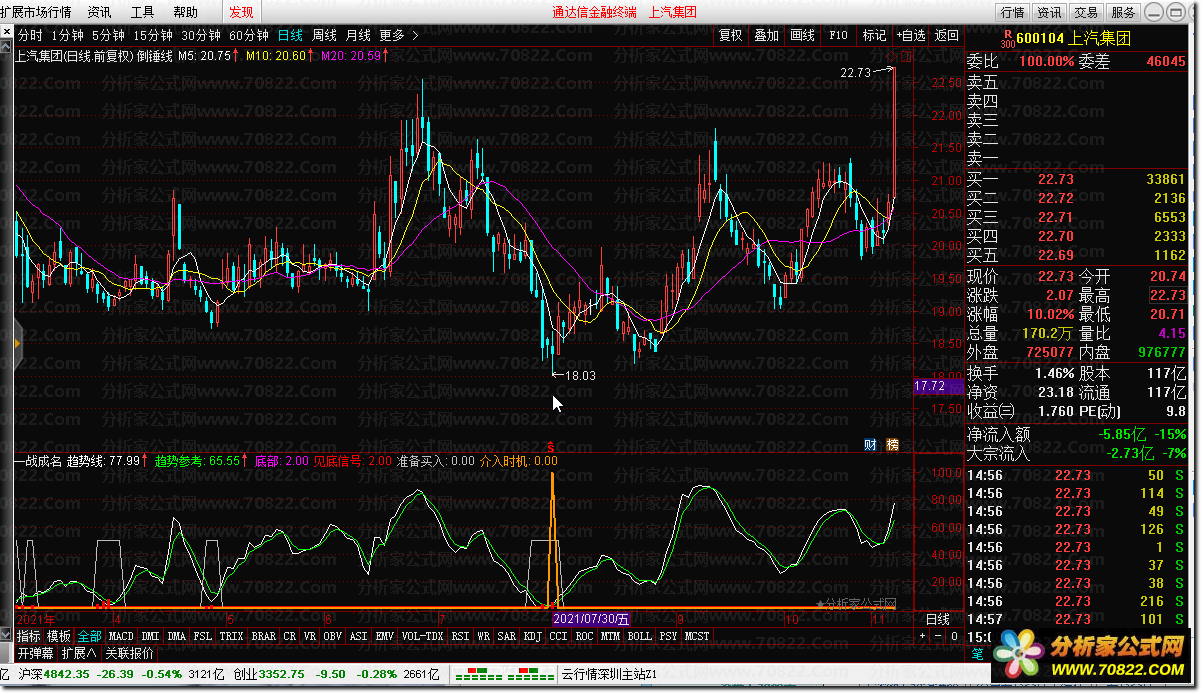Click the 标记 mark button
1203x694 pixels.
coord(874,35)
